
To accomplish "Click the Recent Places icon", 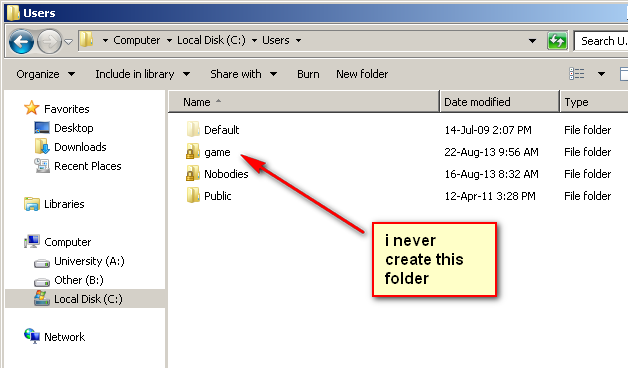I will (x=42, y=165).
